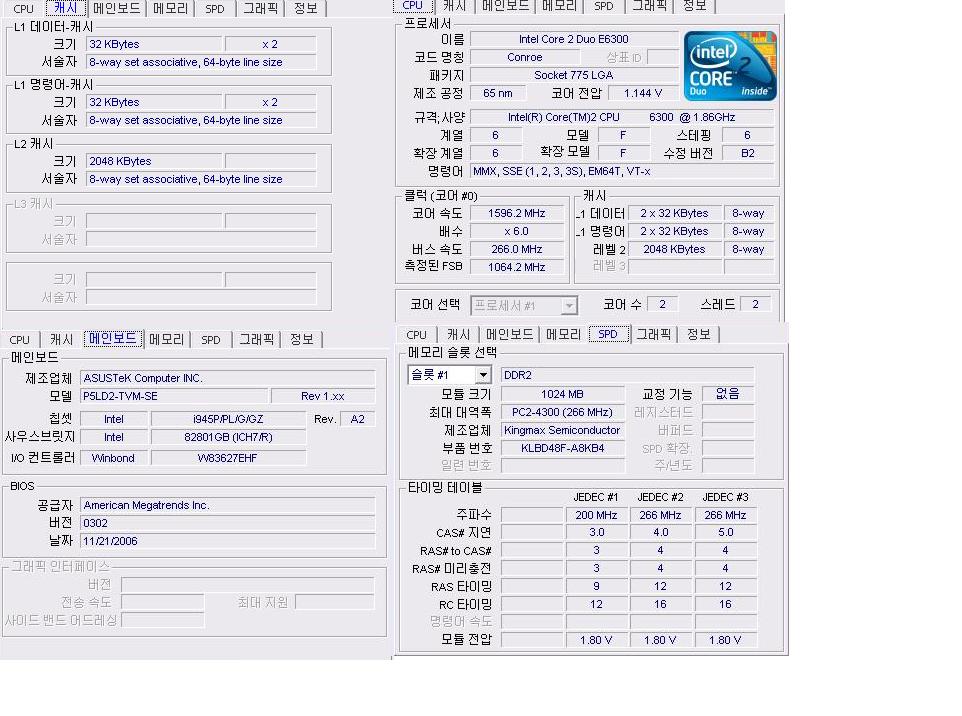Open 메인보드 tab in the SPD window

pos(509,334)
